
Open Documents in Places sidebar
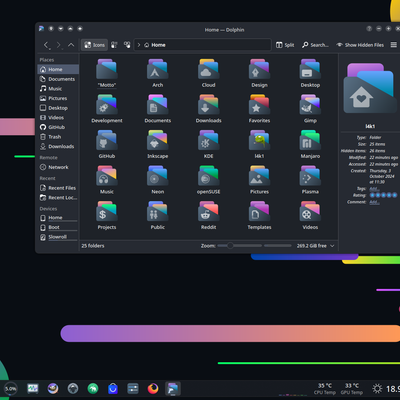coord(58,79)
